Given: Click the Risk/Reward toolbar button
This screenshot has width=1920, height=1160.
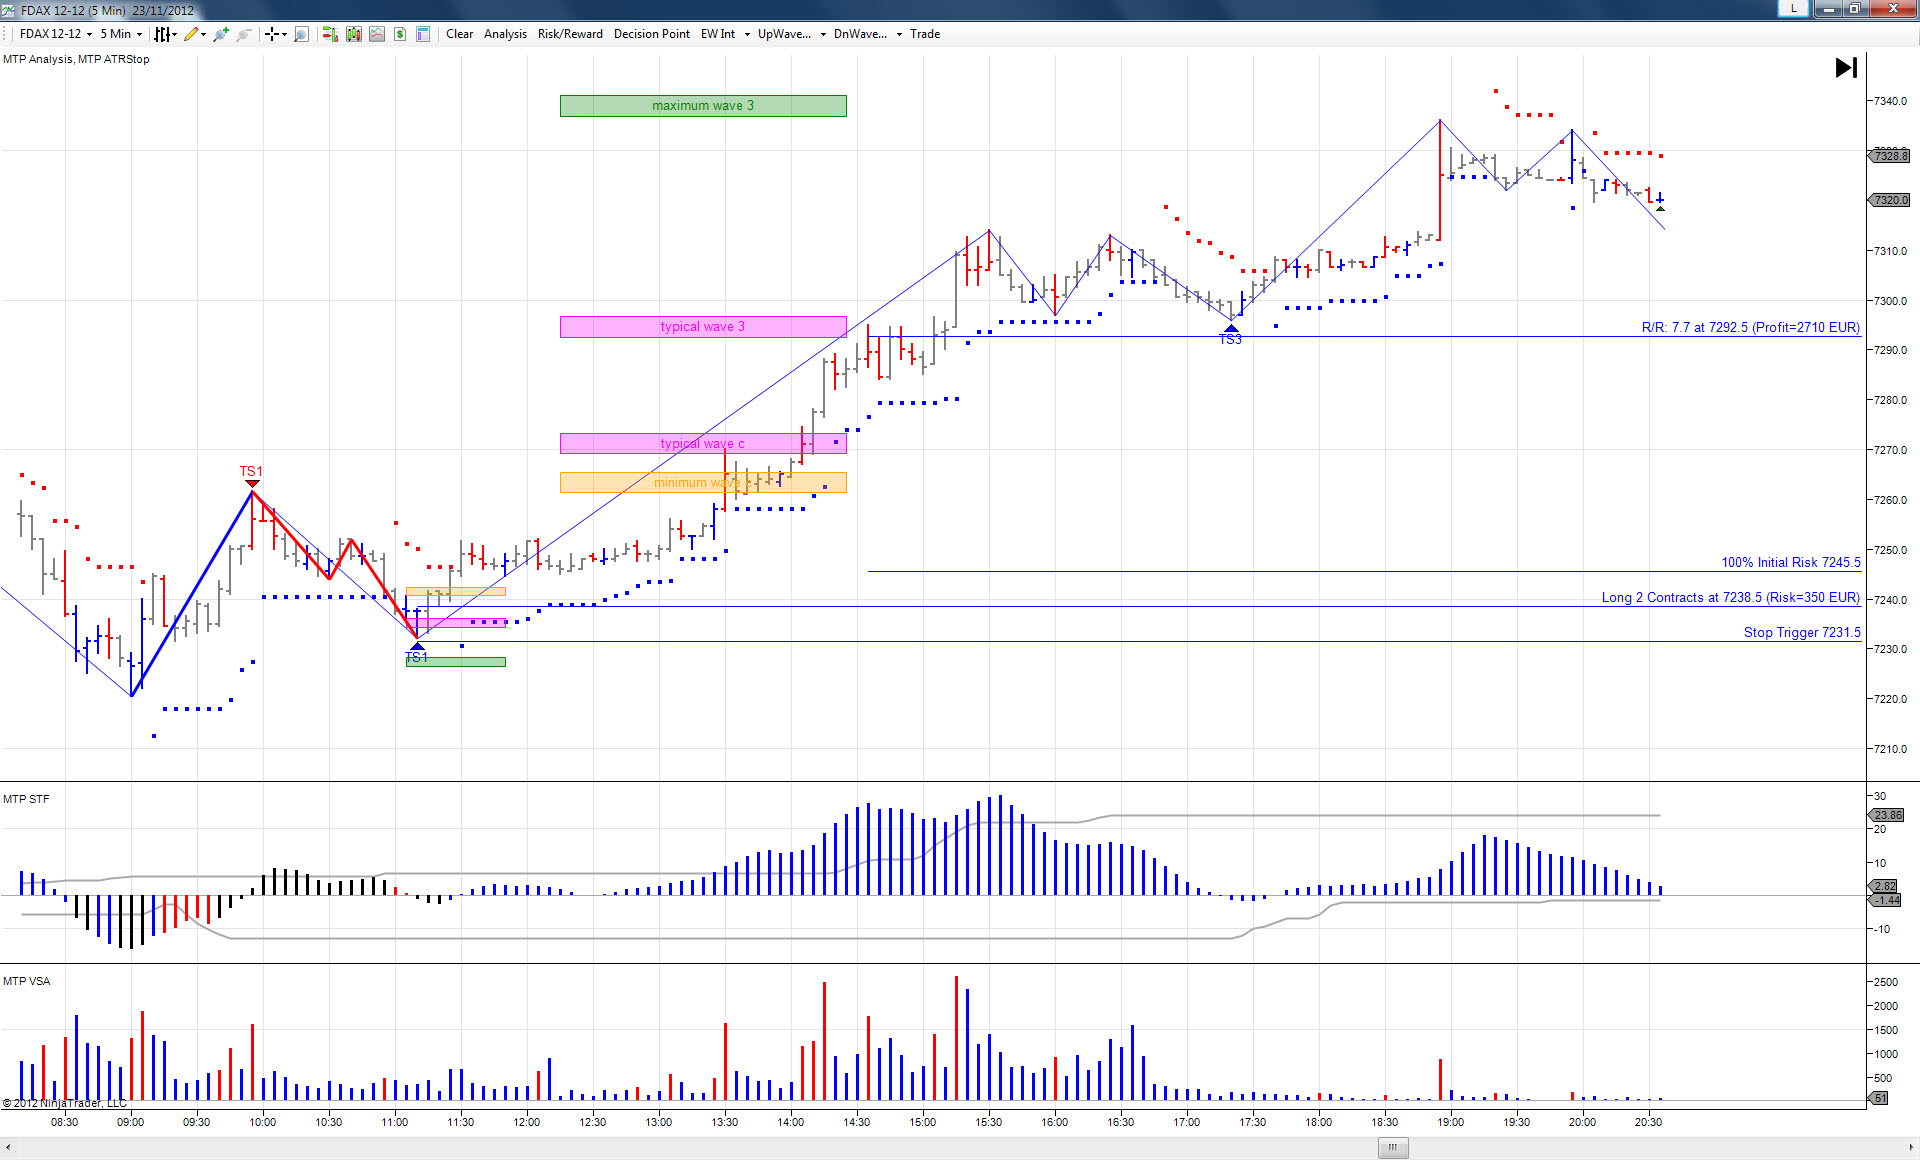Looking at the screenshot, I should [x=570, y=34].
